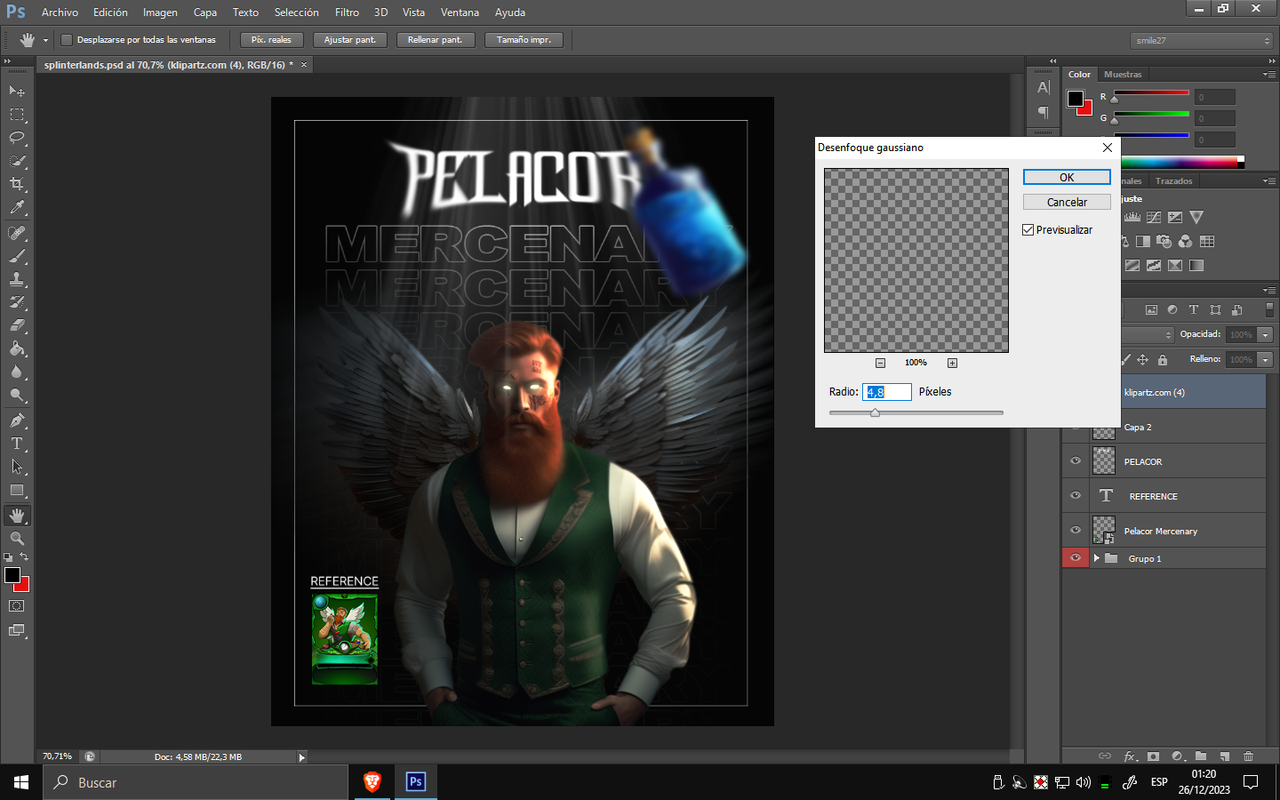Delete layer trash icon
This screenshot has width=1280, height=800.
1249,757
